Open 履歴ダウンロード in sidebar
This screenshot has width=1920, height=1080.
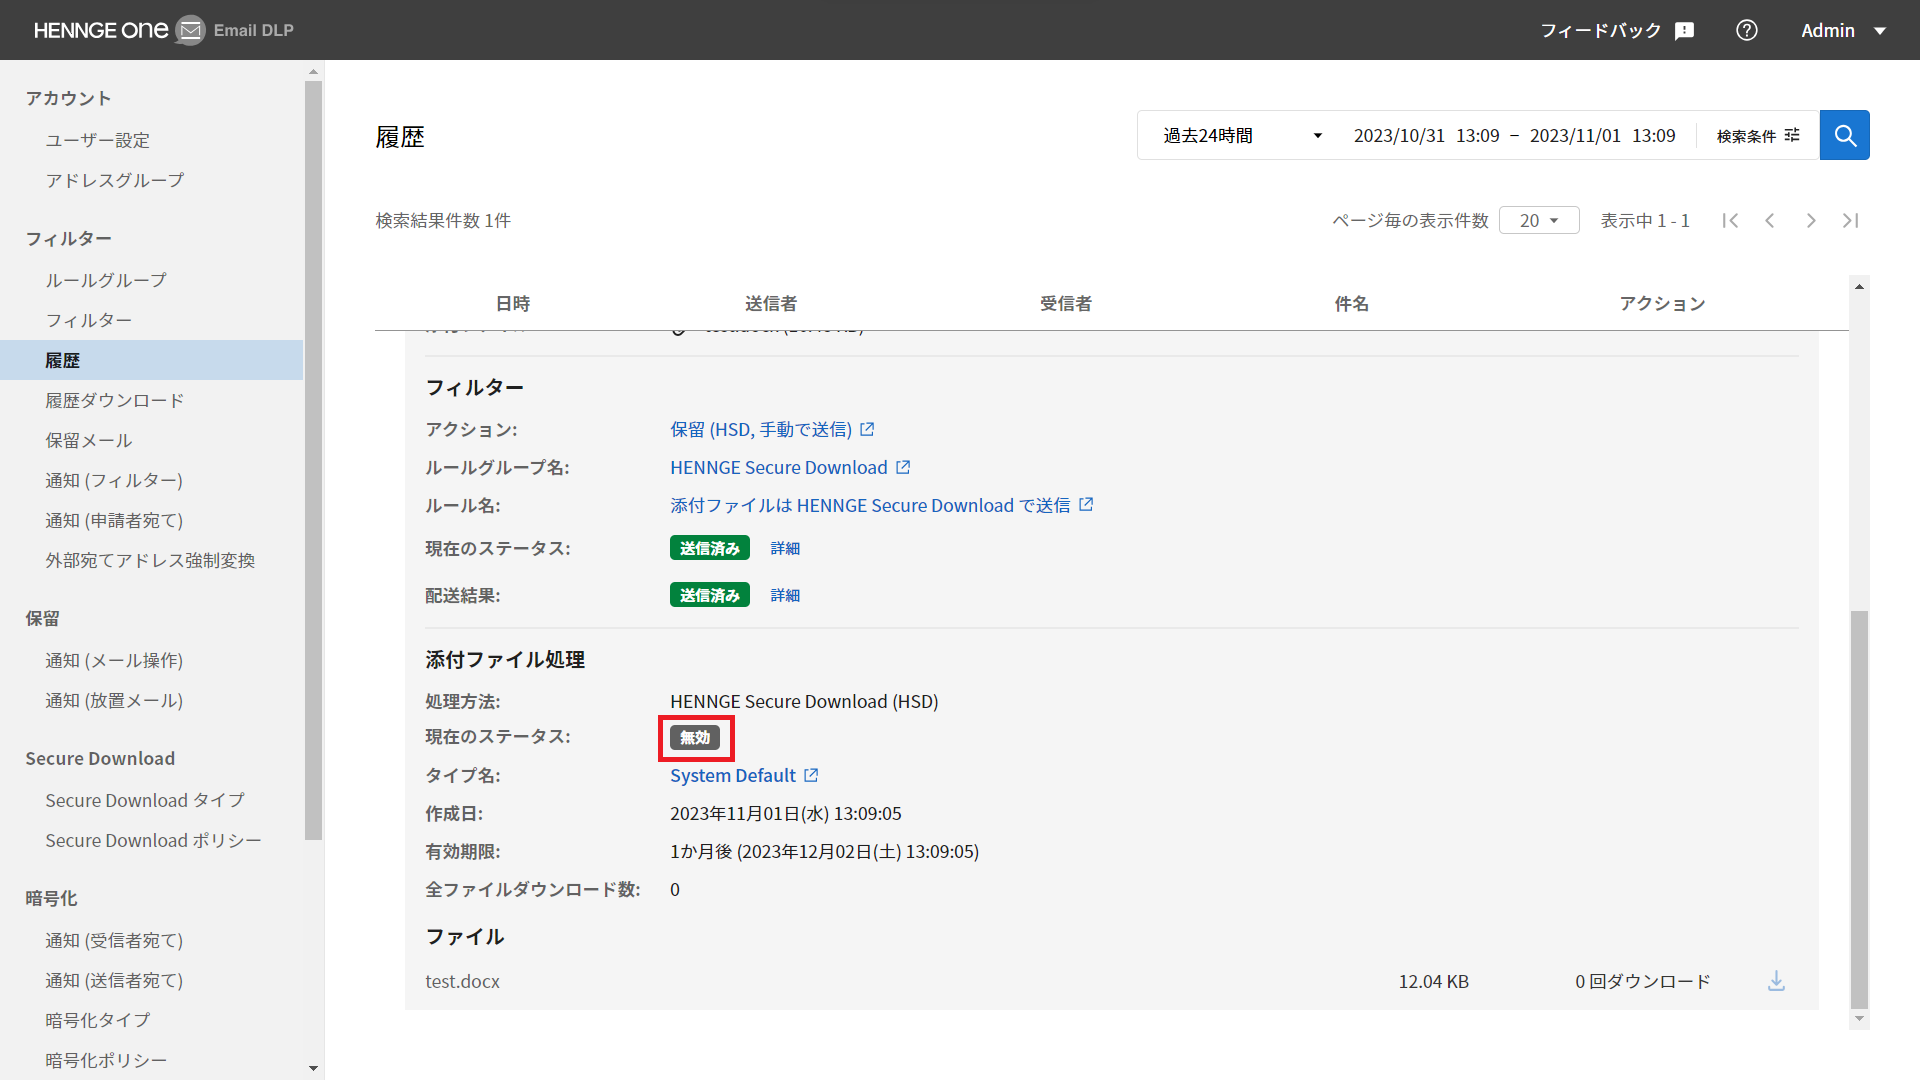point(115,400)
